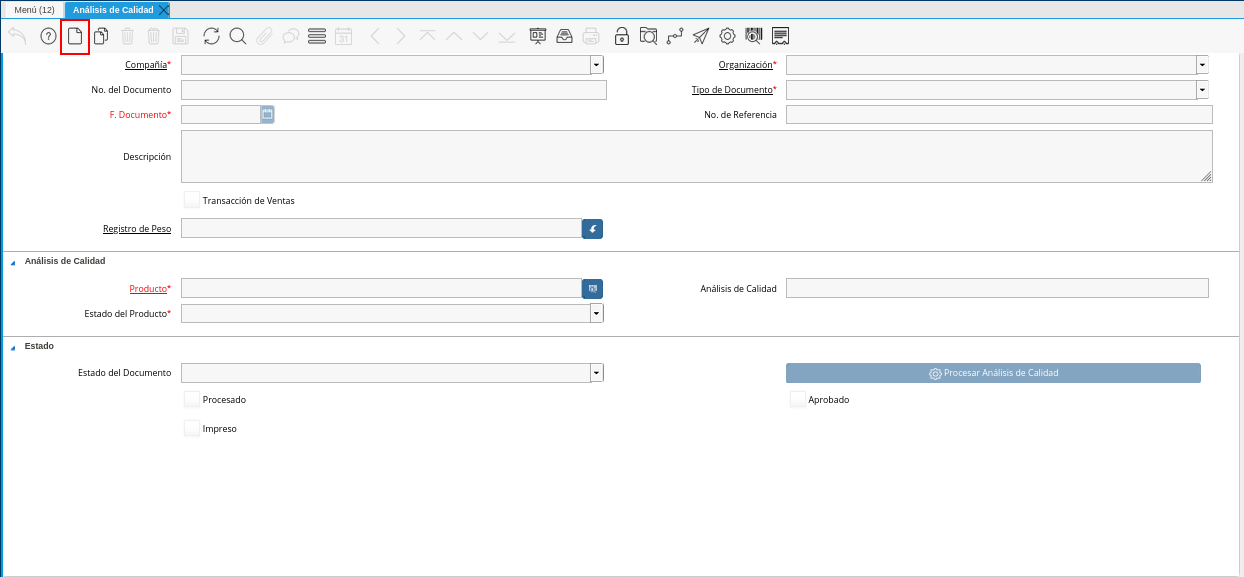Open the calendar picker for F. Documento
The image size is (1244, 577).
[267, 115]
